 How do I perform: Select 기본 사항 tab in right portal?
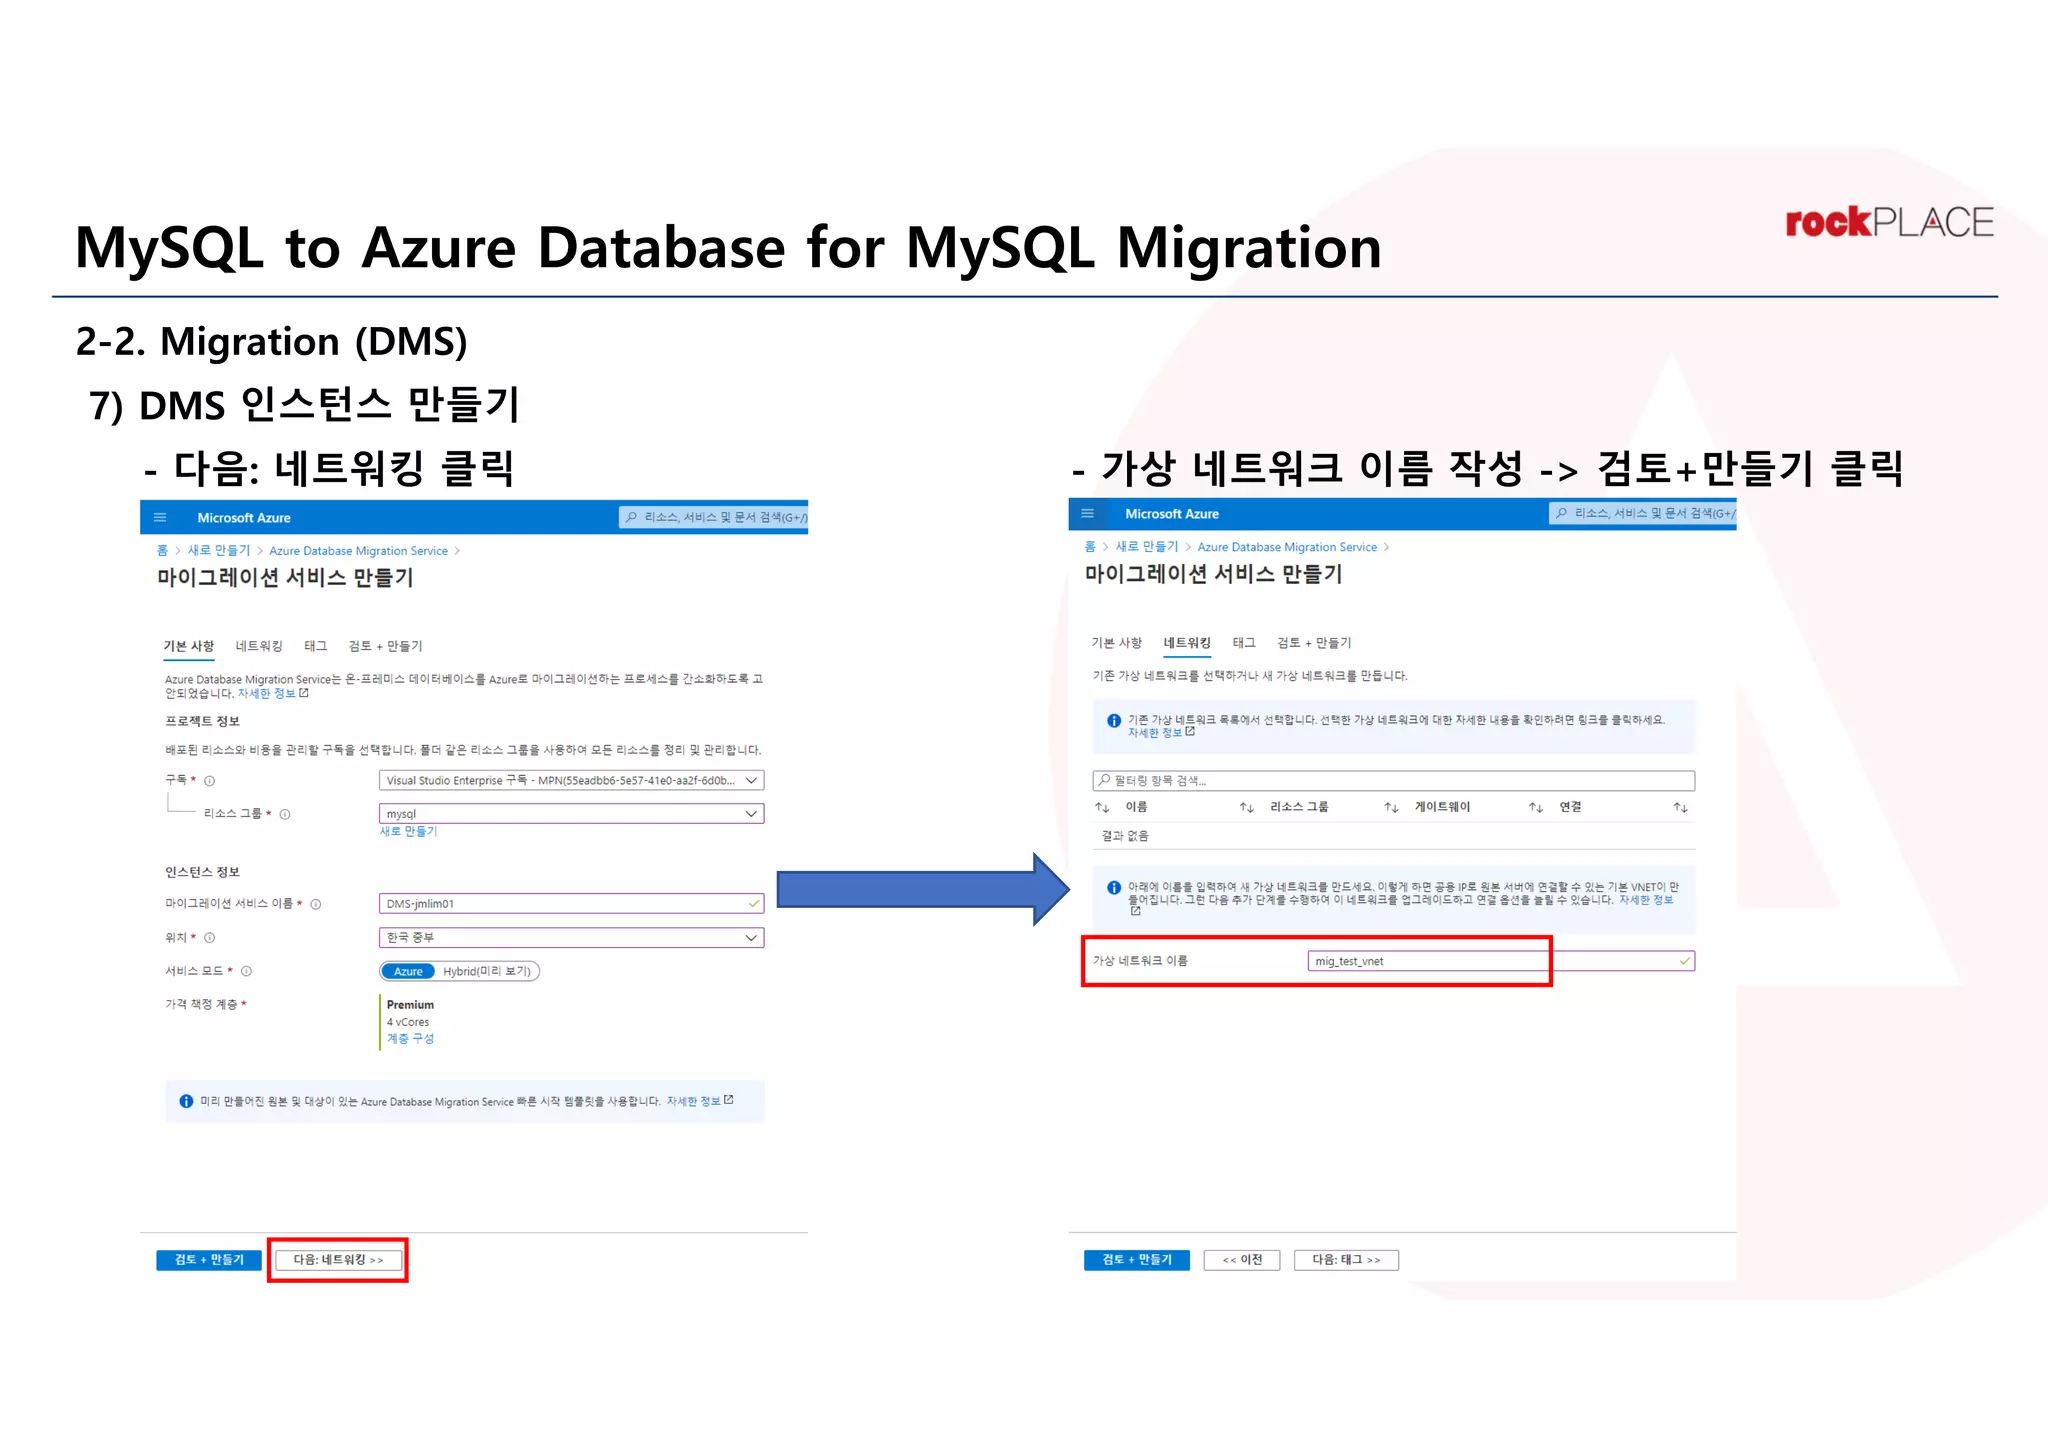click(x=1117, y=642)
